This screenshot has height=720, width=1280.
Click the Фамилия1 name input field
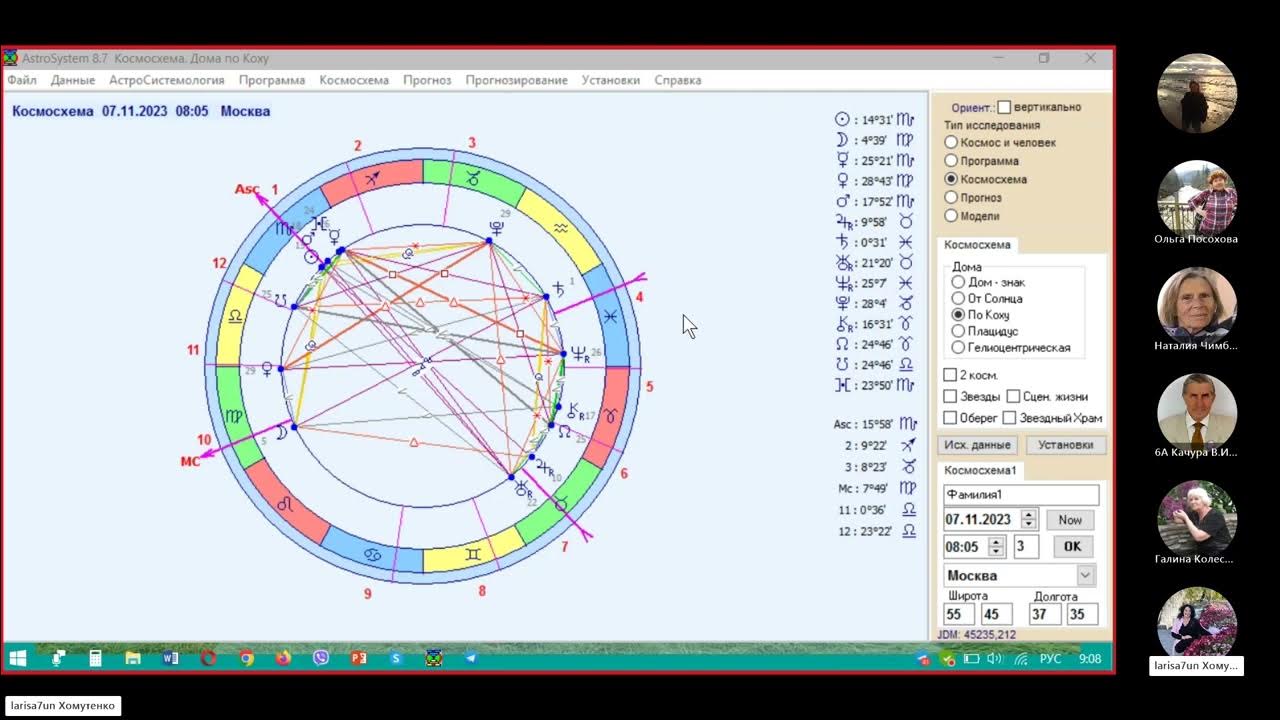click(x=1021, y=495)
